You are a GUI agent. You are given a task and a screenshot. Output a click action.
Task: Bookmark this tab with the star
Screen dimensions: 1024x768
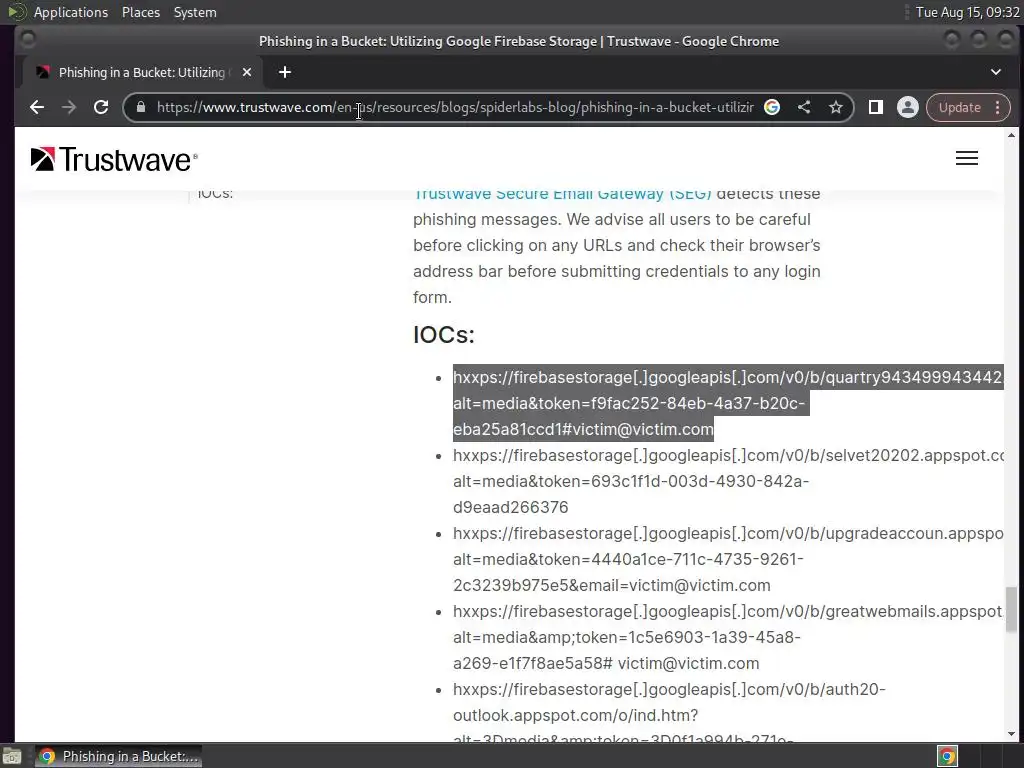[835, 107]
